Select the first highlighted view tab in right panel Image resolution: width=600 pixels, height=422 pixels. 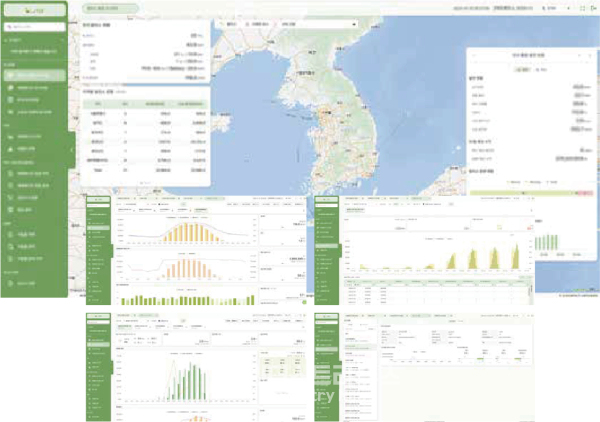pos(523,70)
